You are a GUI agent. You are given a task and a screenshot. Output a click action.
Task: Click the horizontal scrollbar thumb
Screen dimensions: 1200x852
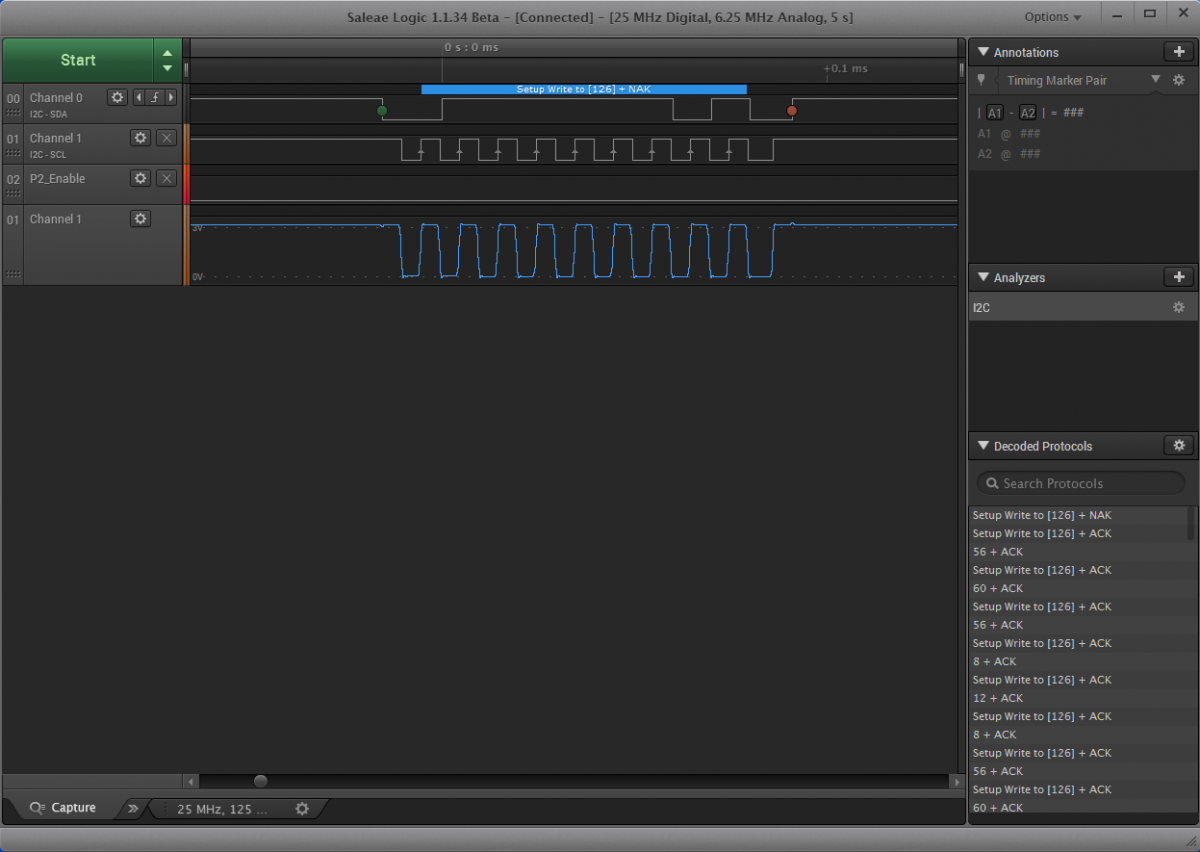[261, 781]
